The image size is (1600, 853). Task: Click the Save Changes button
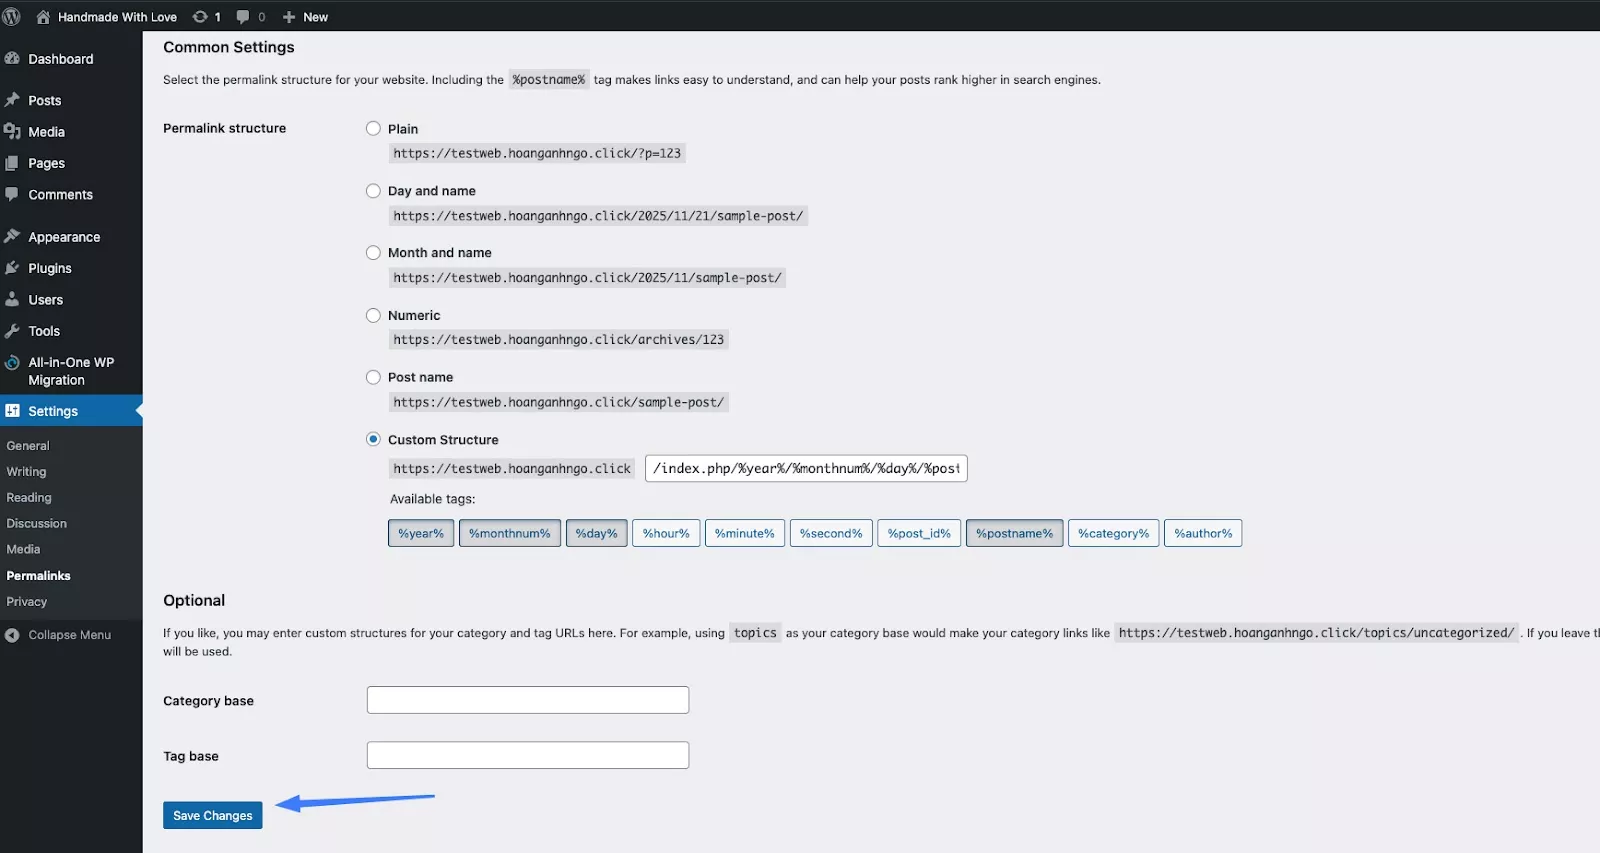pos(213,816)
